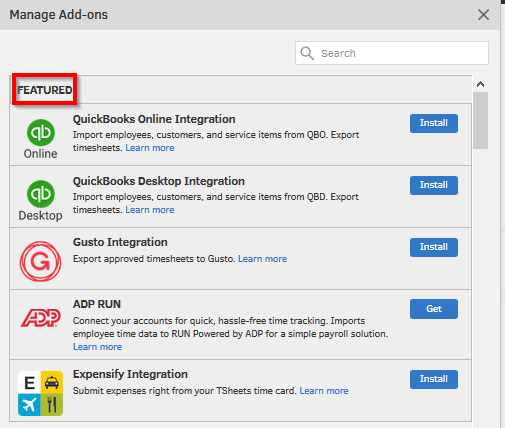This screenshot has height=428, width=505.
Task: Click the Expensify logo icon
Action: pyautogui.click(x=40, y=393)
